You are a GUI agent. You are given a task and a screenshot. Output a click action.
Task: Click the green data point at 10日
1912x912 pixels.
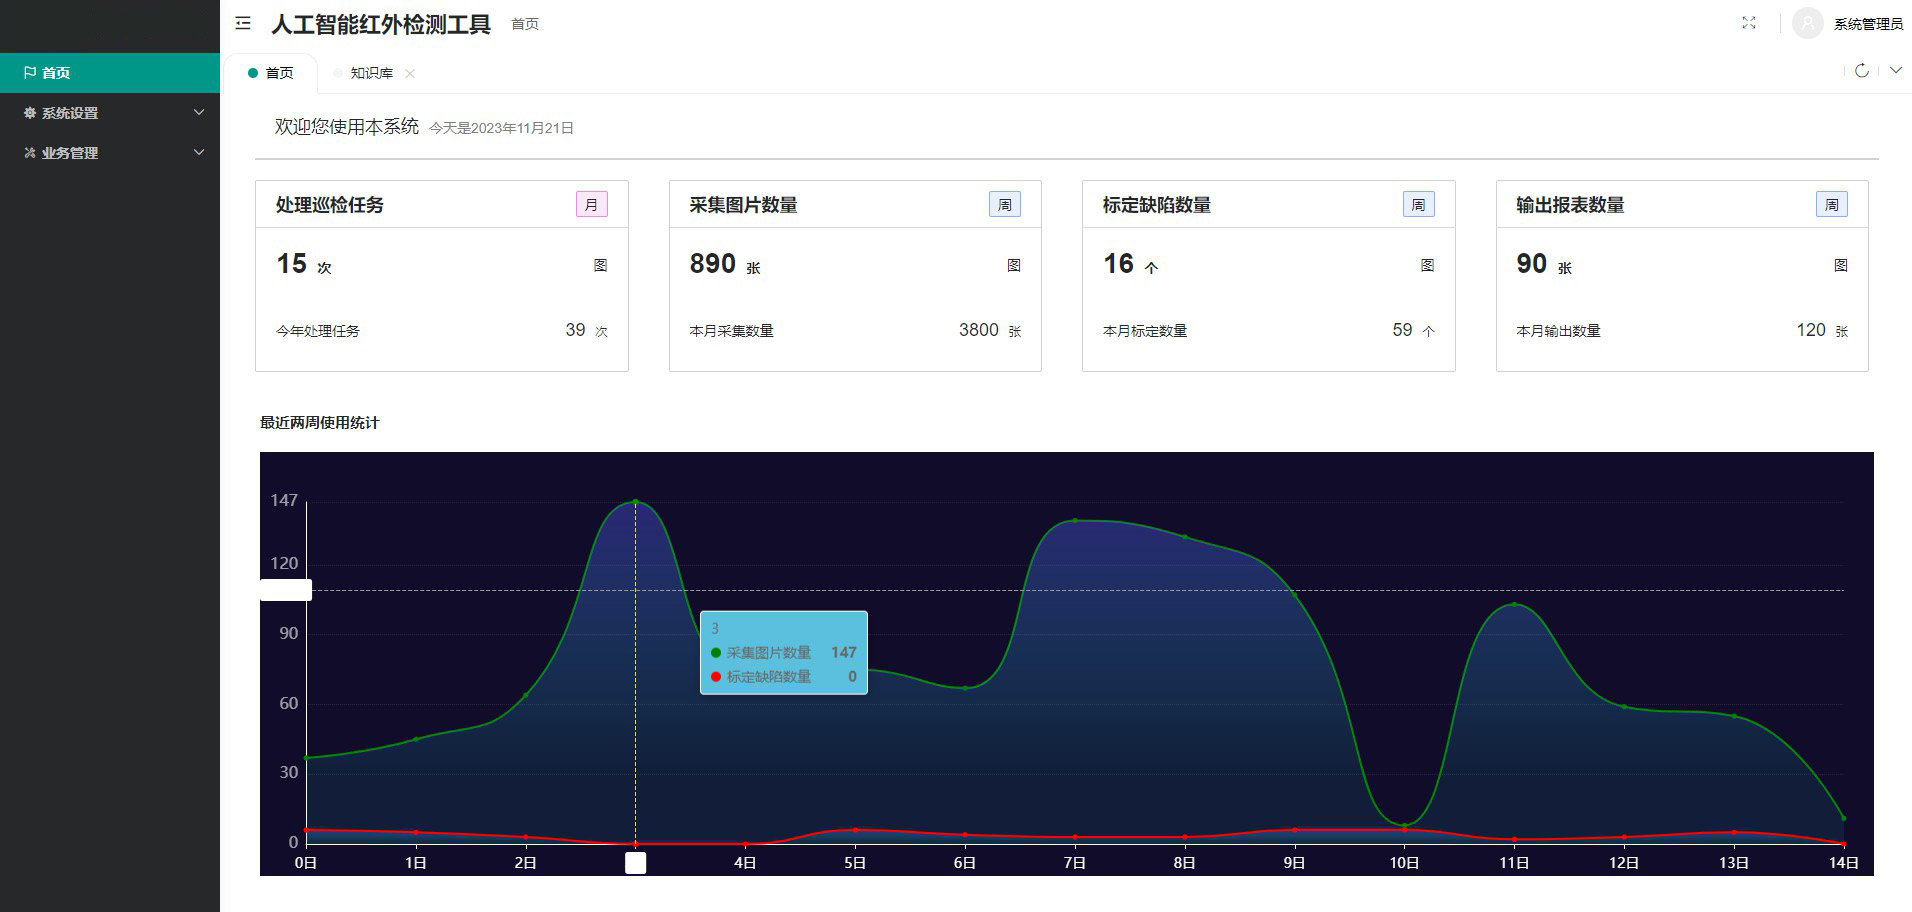point(1404,825)
